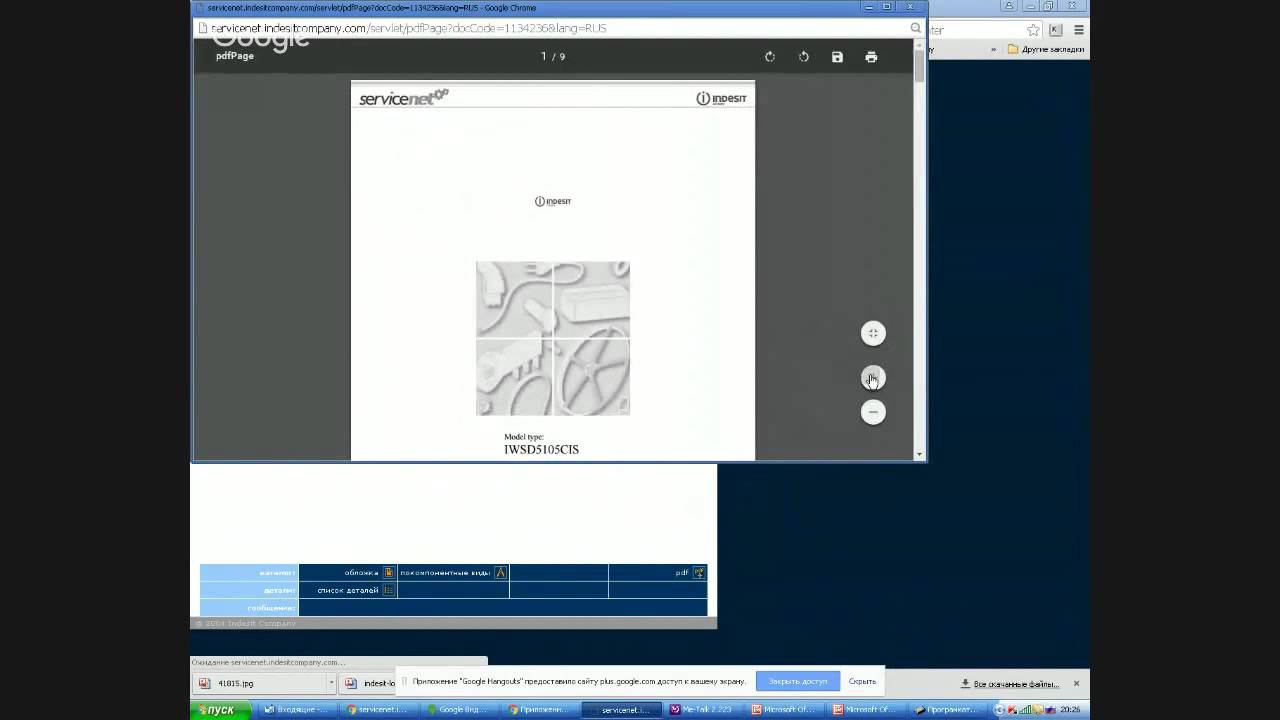The image size is (1280, 720).
Task: Open the Chrome menu in the background window
Action: tap(1079, 30)
